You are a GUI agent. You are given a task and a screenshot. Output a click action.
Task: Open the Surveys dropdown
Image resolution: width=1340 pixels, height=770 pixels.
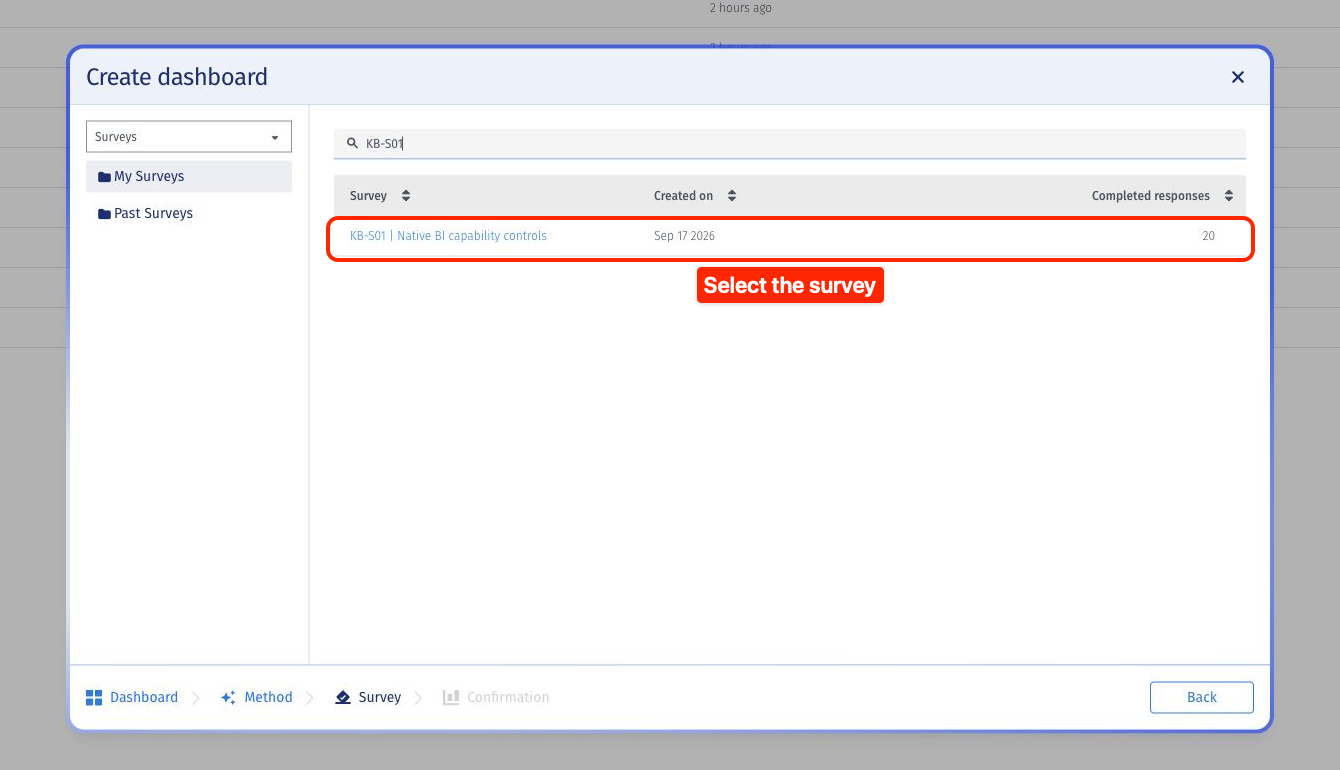click(189, 137)
